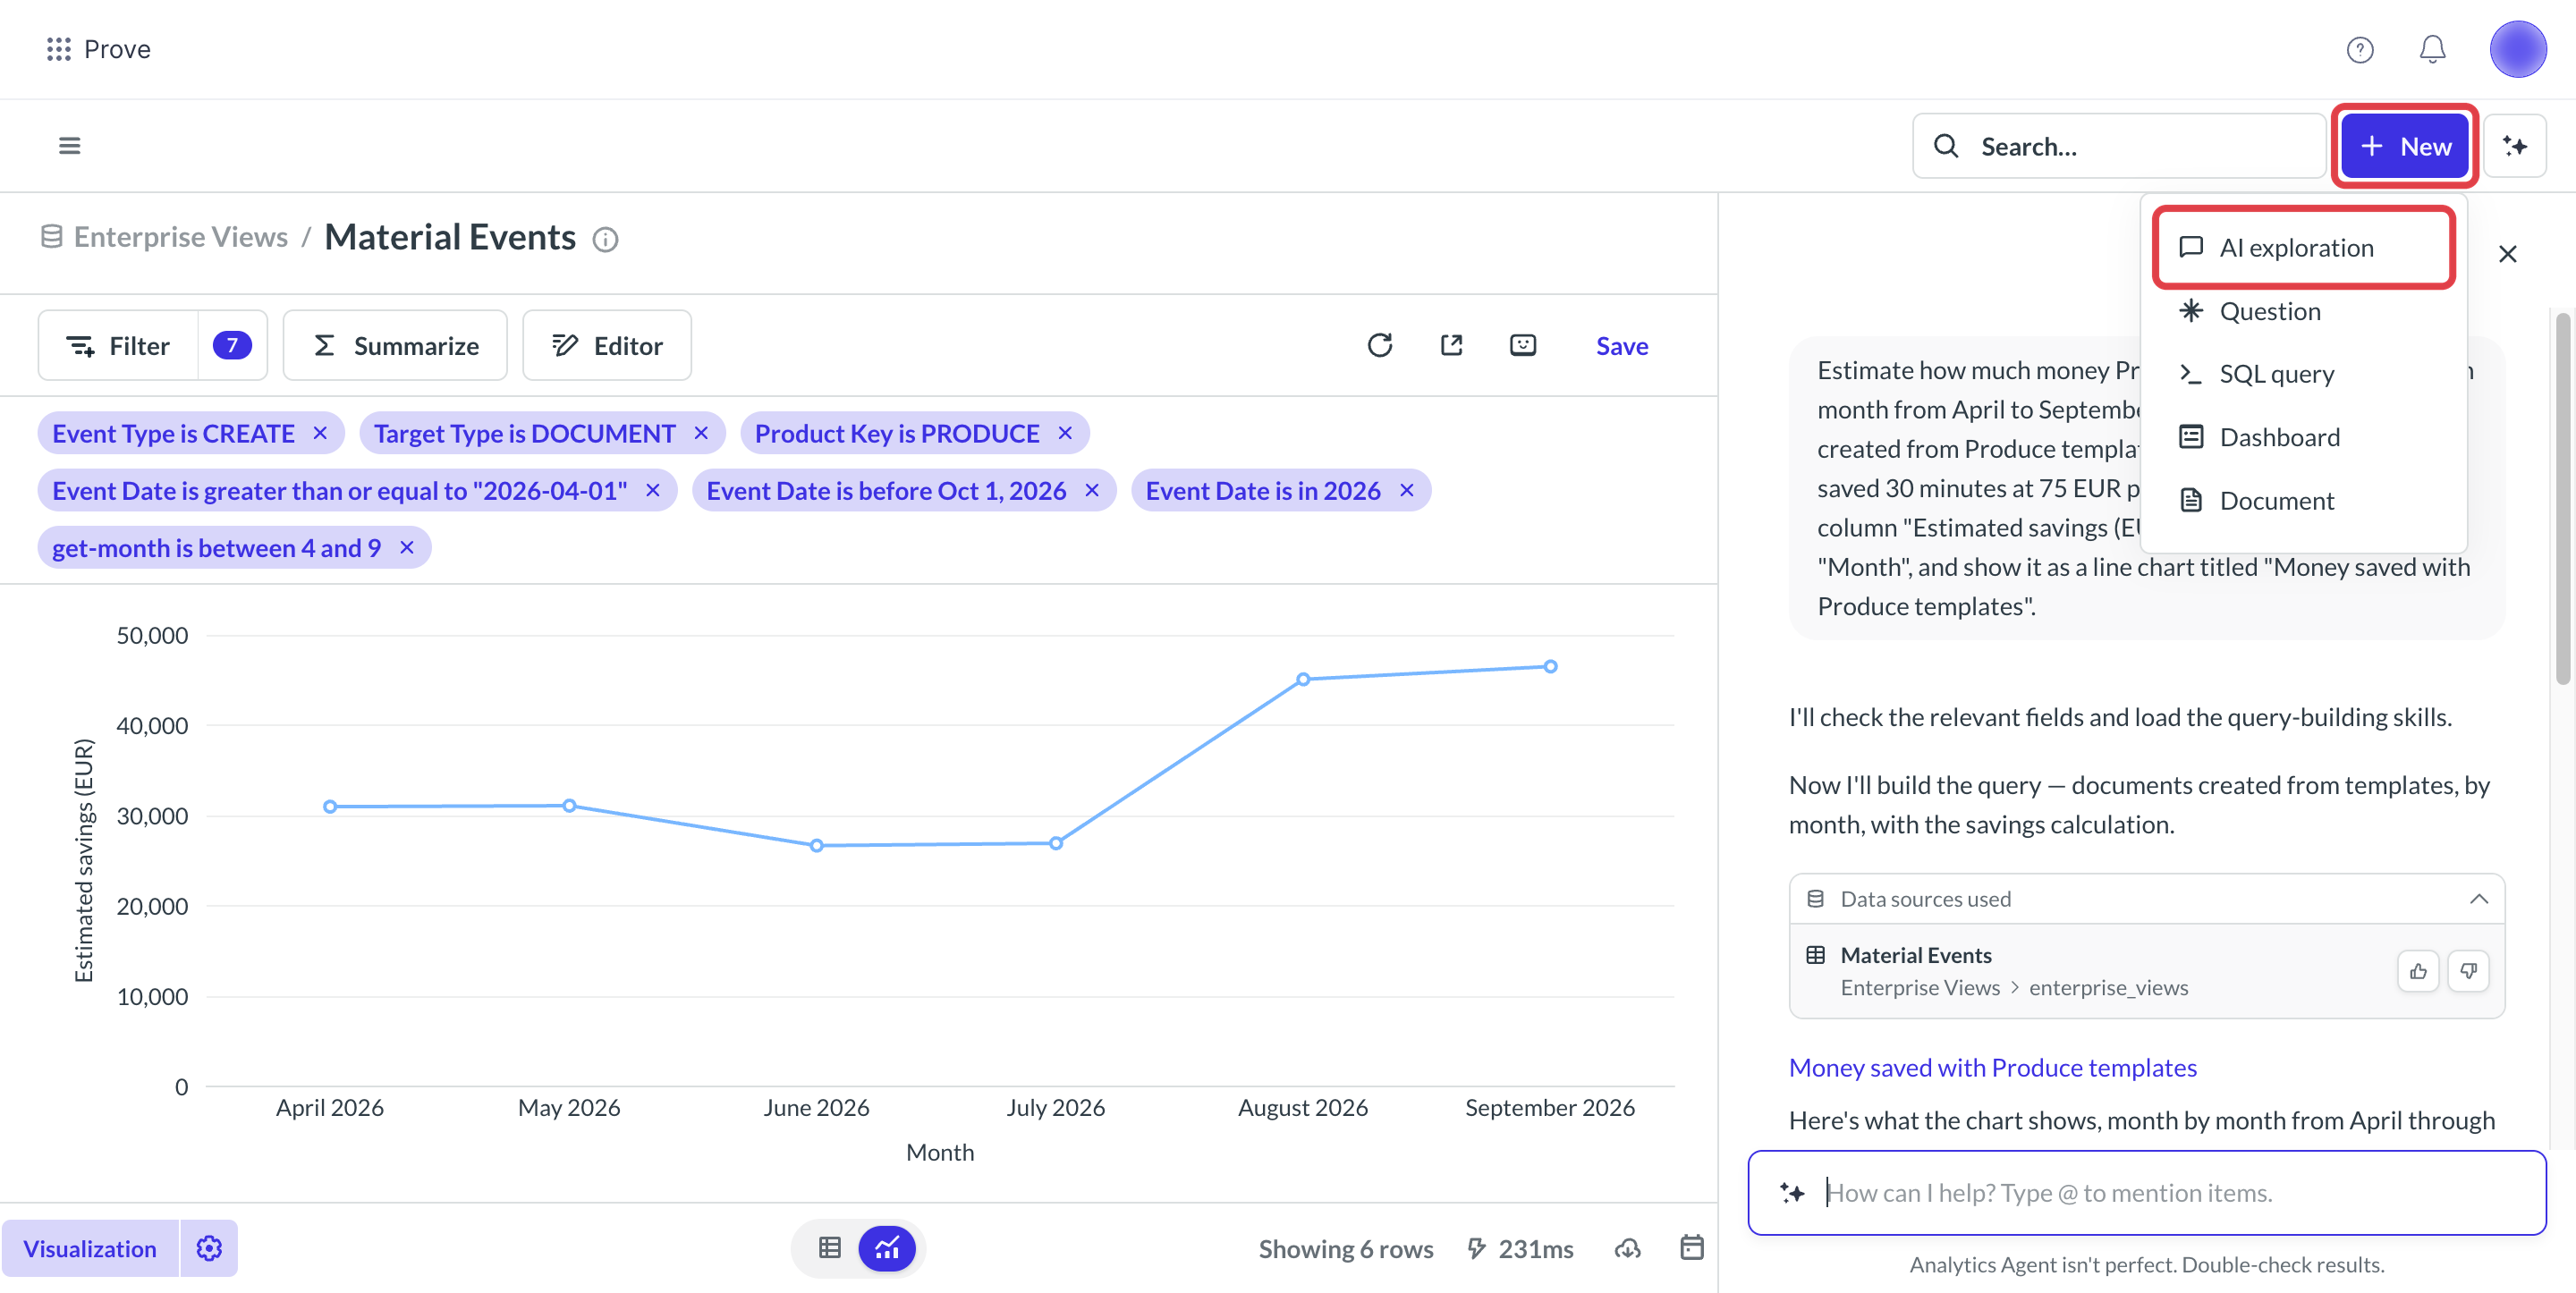Screen dimensions: 2576x1293
Task: Give thumbs down on Material Events source
Action: [x=2468, y=971]
